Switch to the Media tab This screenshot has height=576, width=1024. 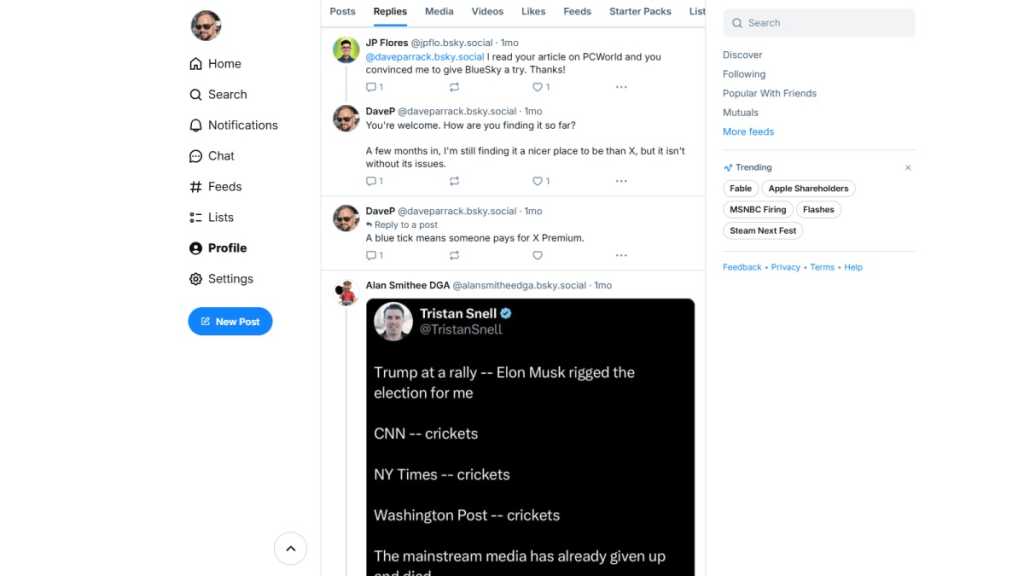[x=437, y=11]
